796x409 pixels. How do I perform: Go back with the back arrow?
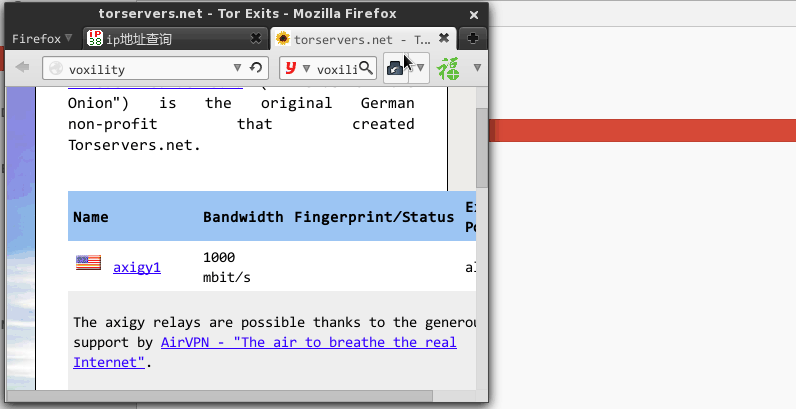coord(22,67)
